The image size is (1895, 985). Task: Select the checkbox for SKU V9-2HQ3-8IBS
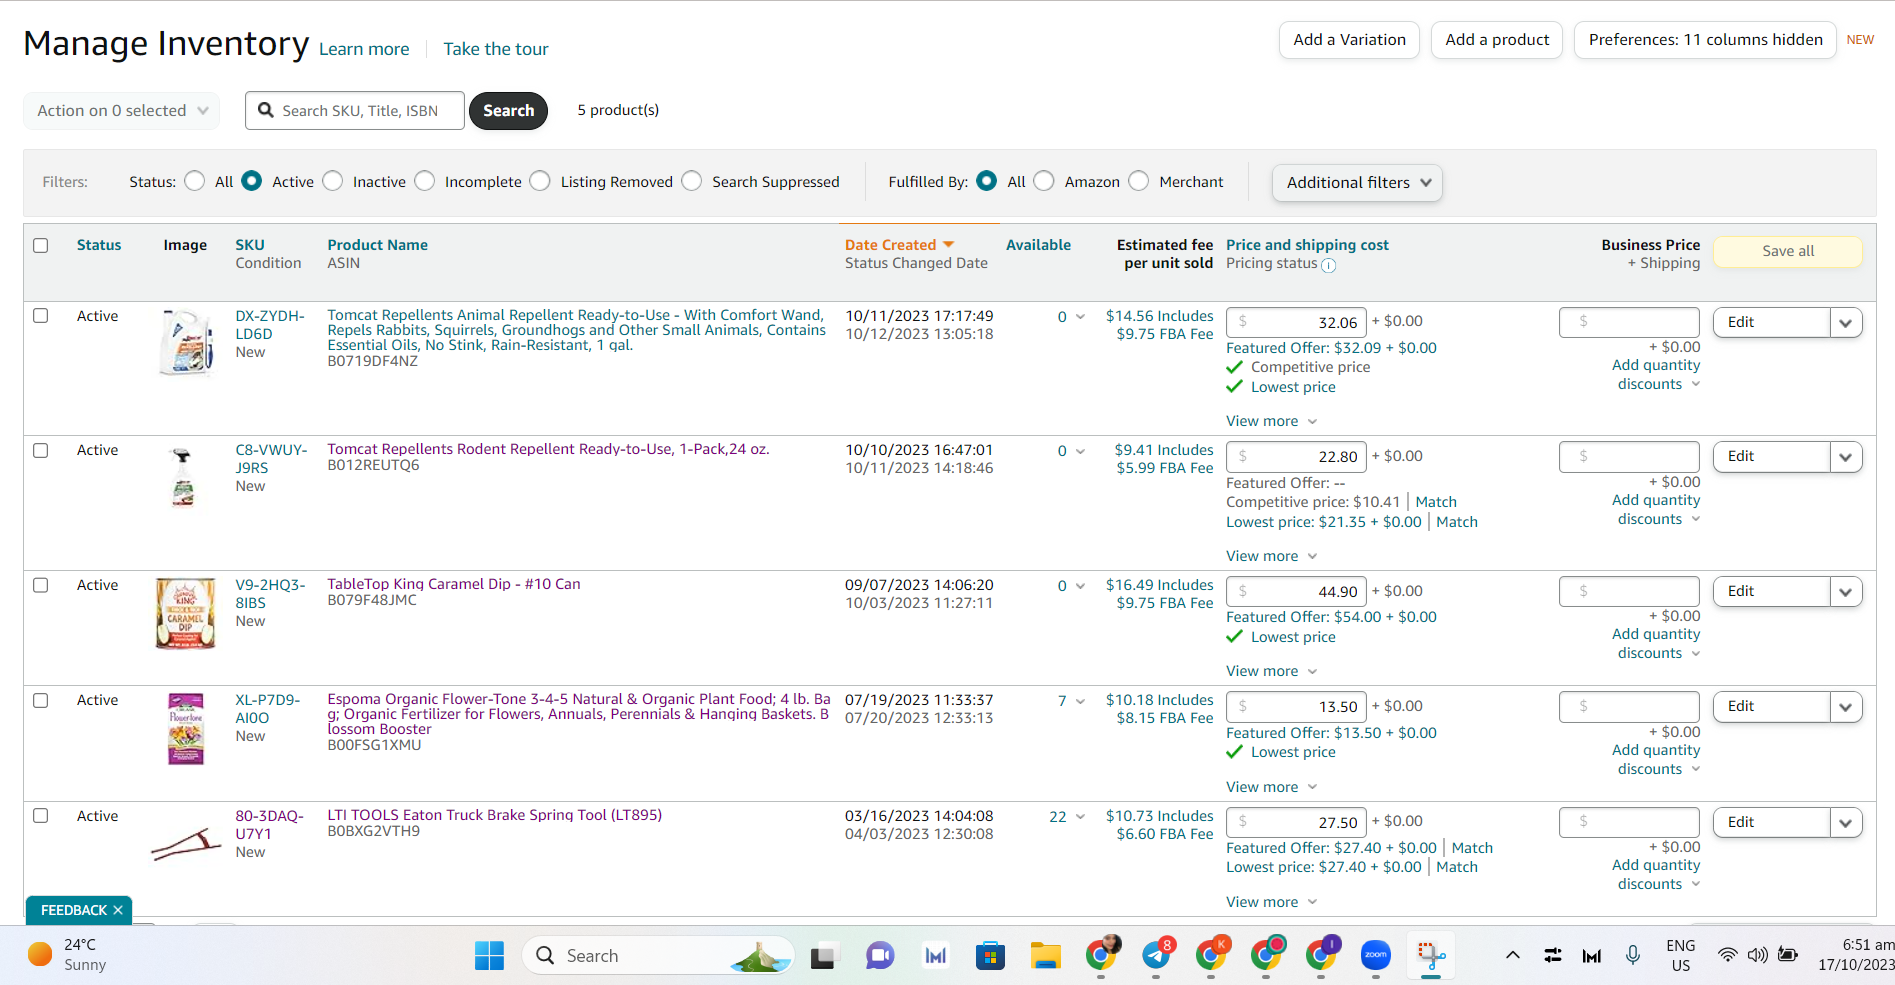[41, 585]
